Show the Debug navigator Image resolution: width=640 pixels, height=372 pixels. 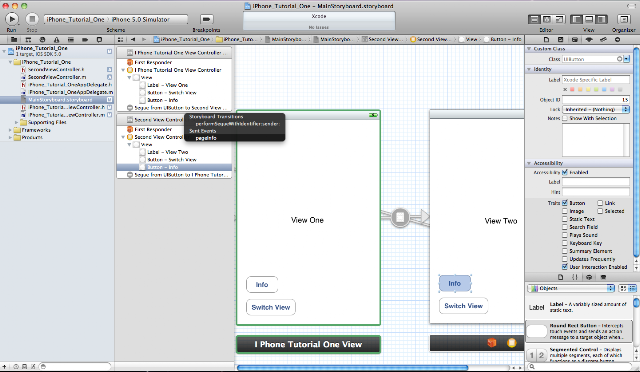[71, 40]
